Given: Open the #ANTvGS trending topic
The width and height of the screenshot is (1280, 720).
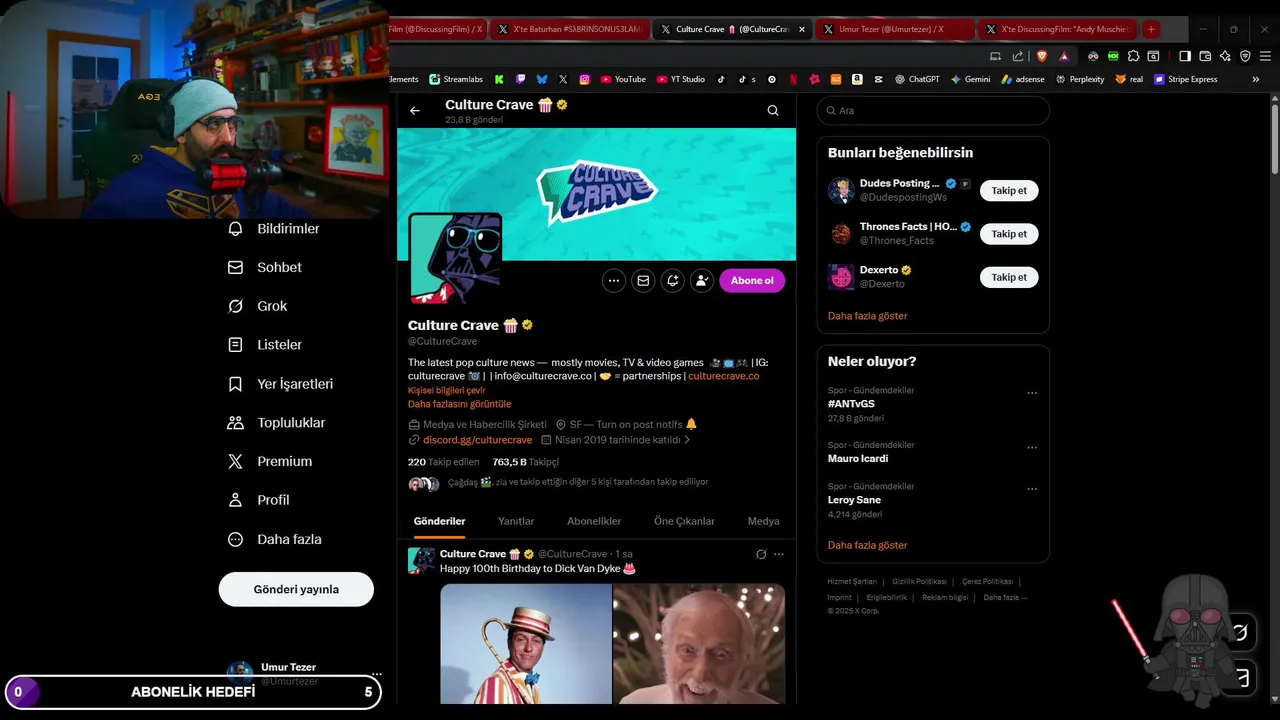Looking at the screenshot, I should point(851,404).
